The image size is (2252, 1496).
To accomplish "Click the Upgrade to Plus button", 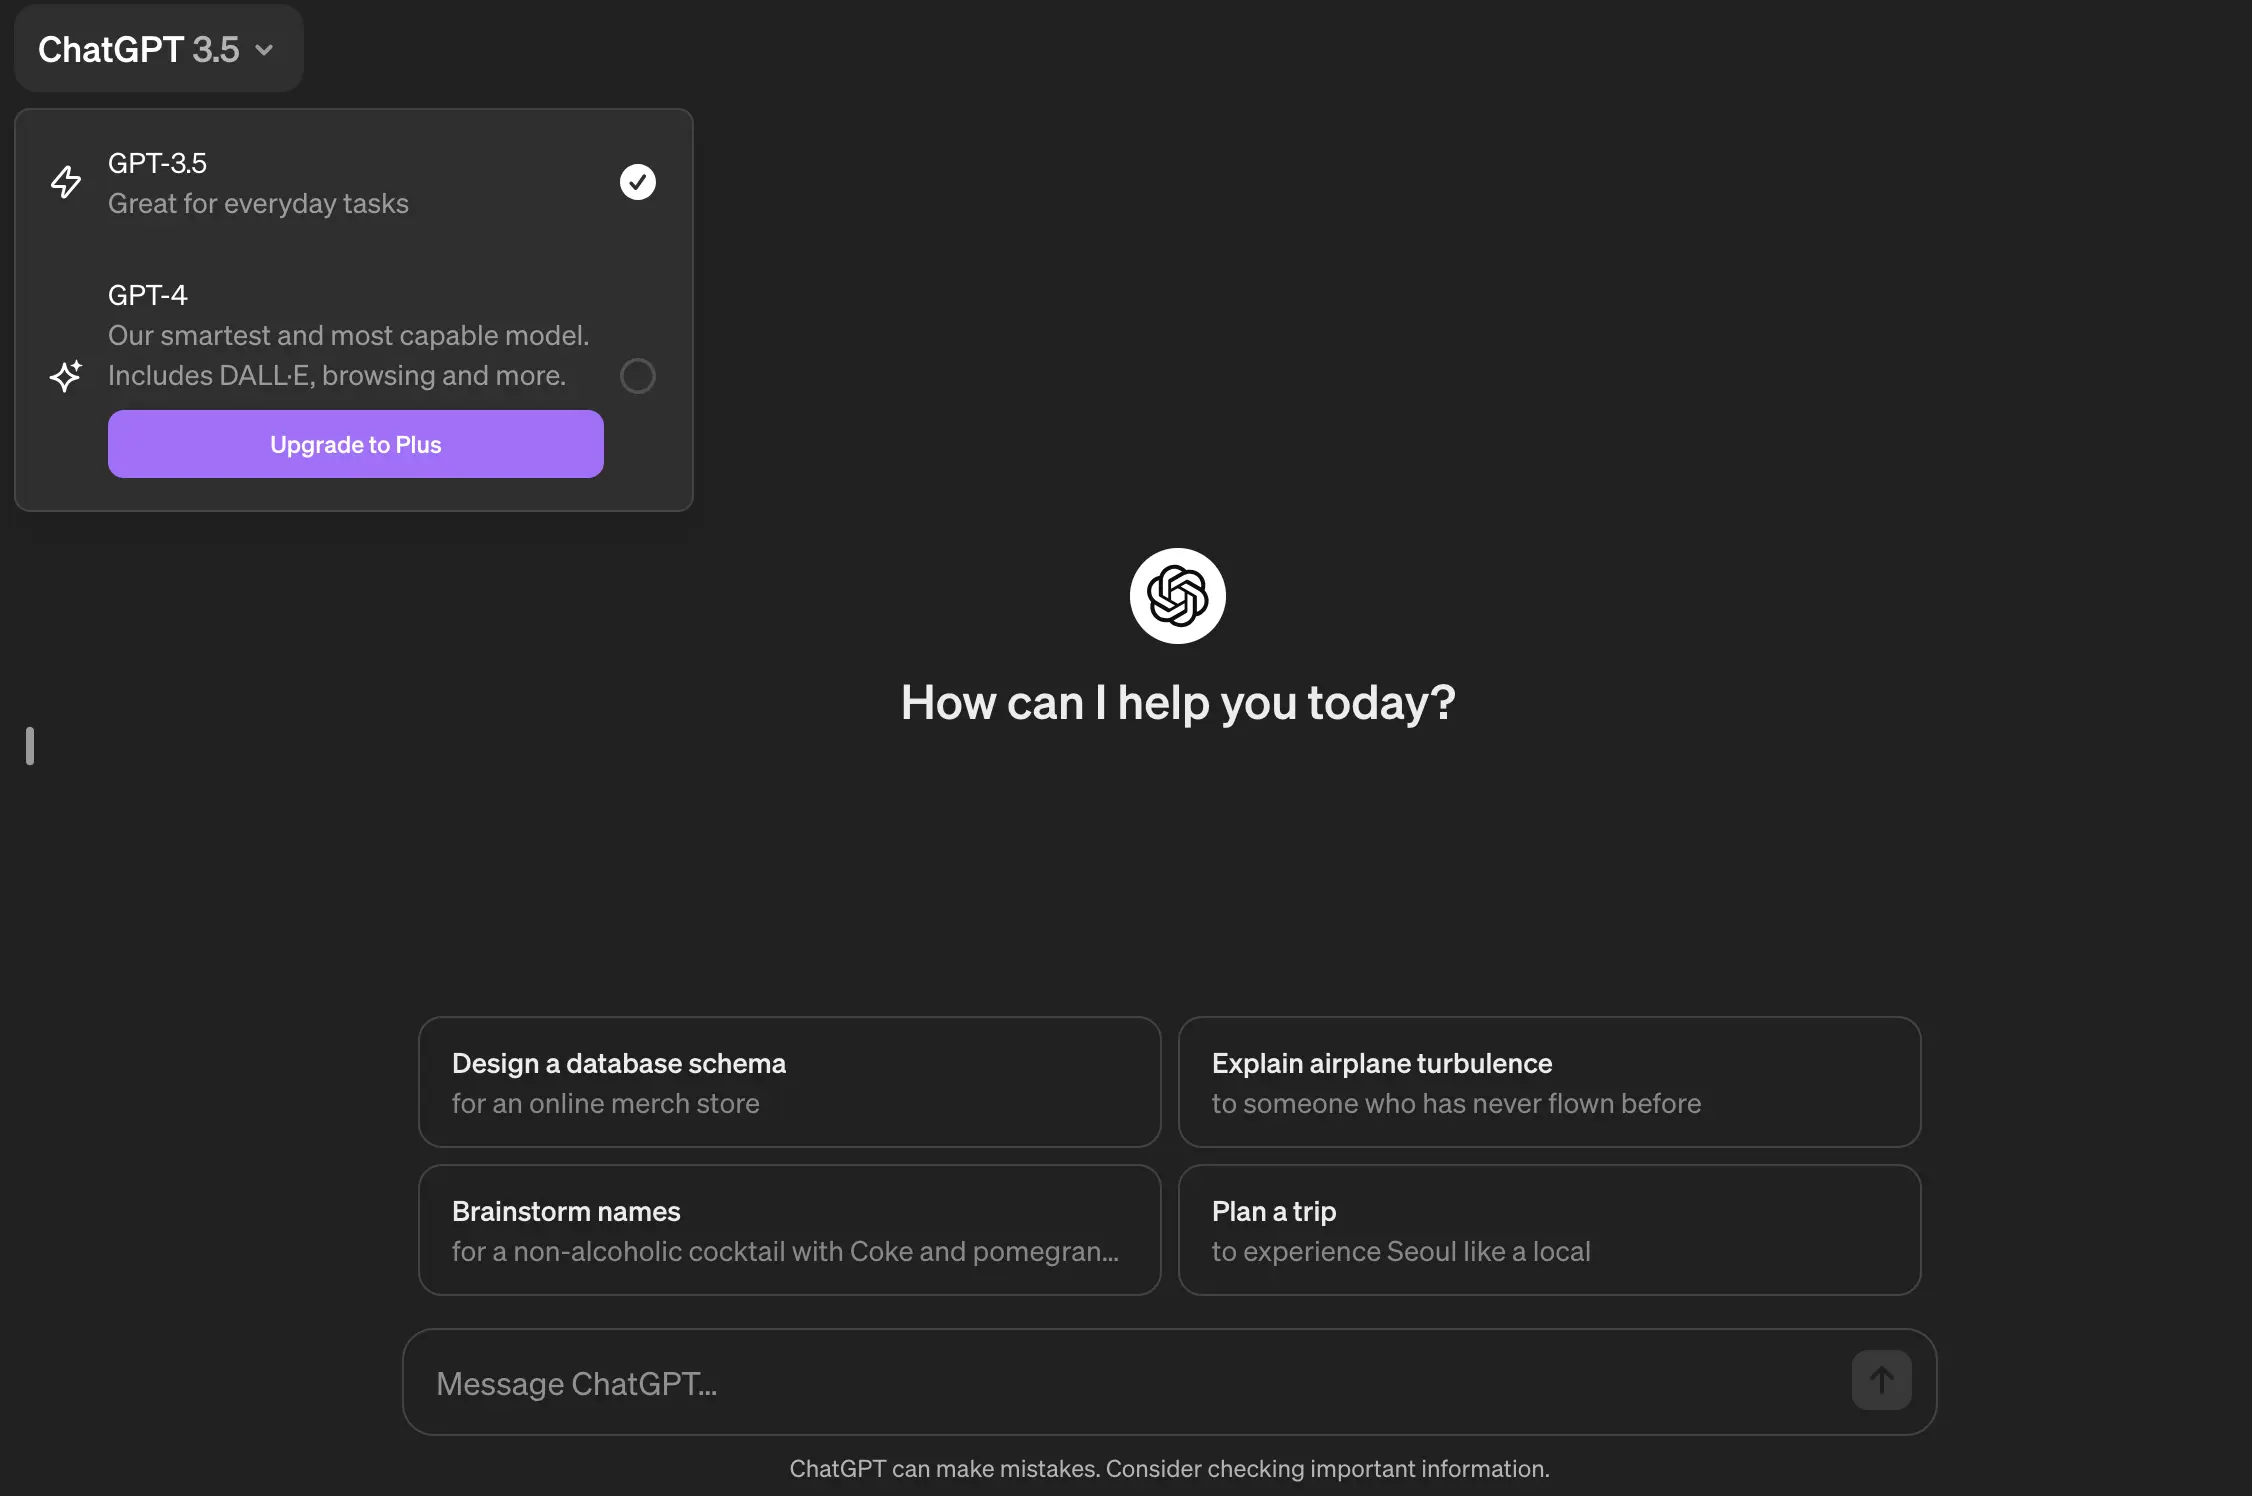I will point(356,444).
